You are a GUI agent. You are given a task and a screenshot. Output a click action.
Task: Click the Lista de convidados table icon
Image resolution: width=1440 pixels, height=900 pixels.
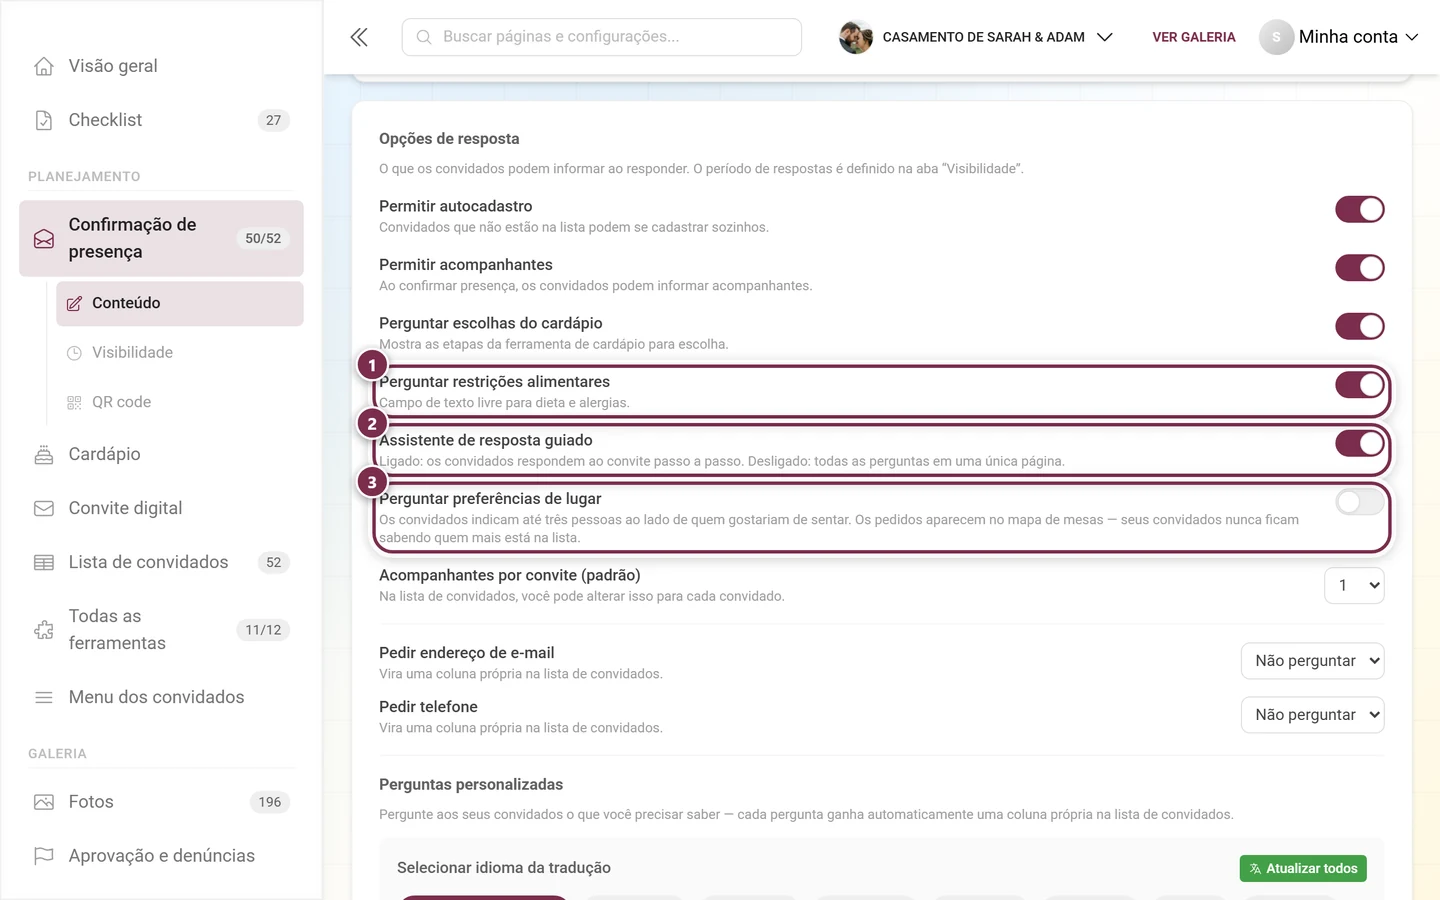point(44,562)
